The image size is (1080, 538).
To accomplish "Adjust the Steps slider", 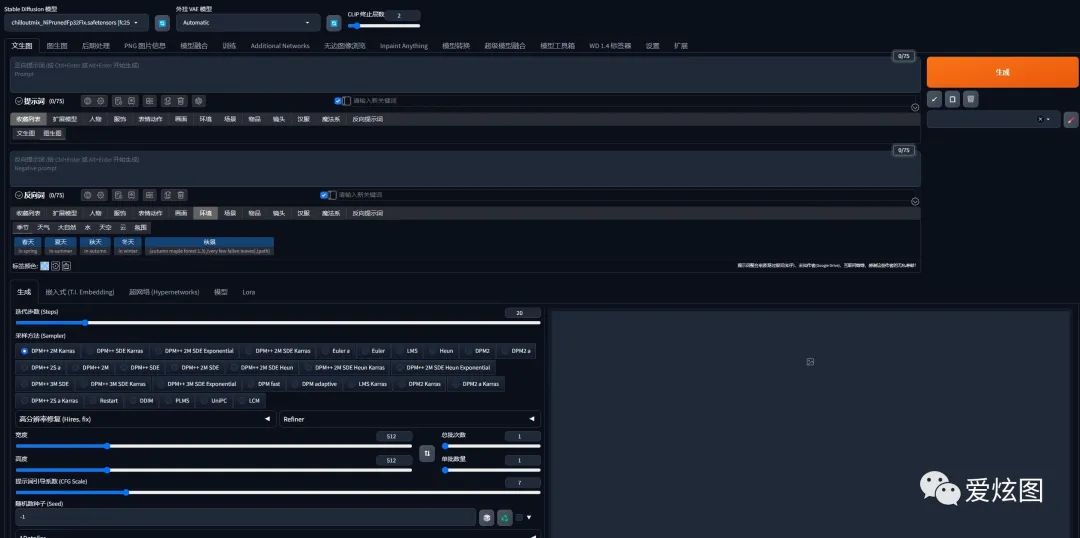I will pos(278,322).
